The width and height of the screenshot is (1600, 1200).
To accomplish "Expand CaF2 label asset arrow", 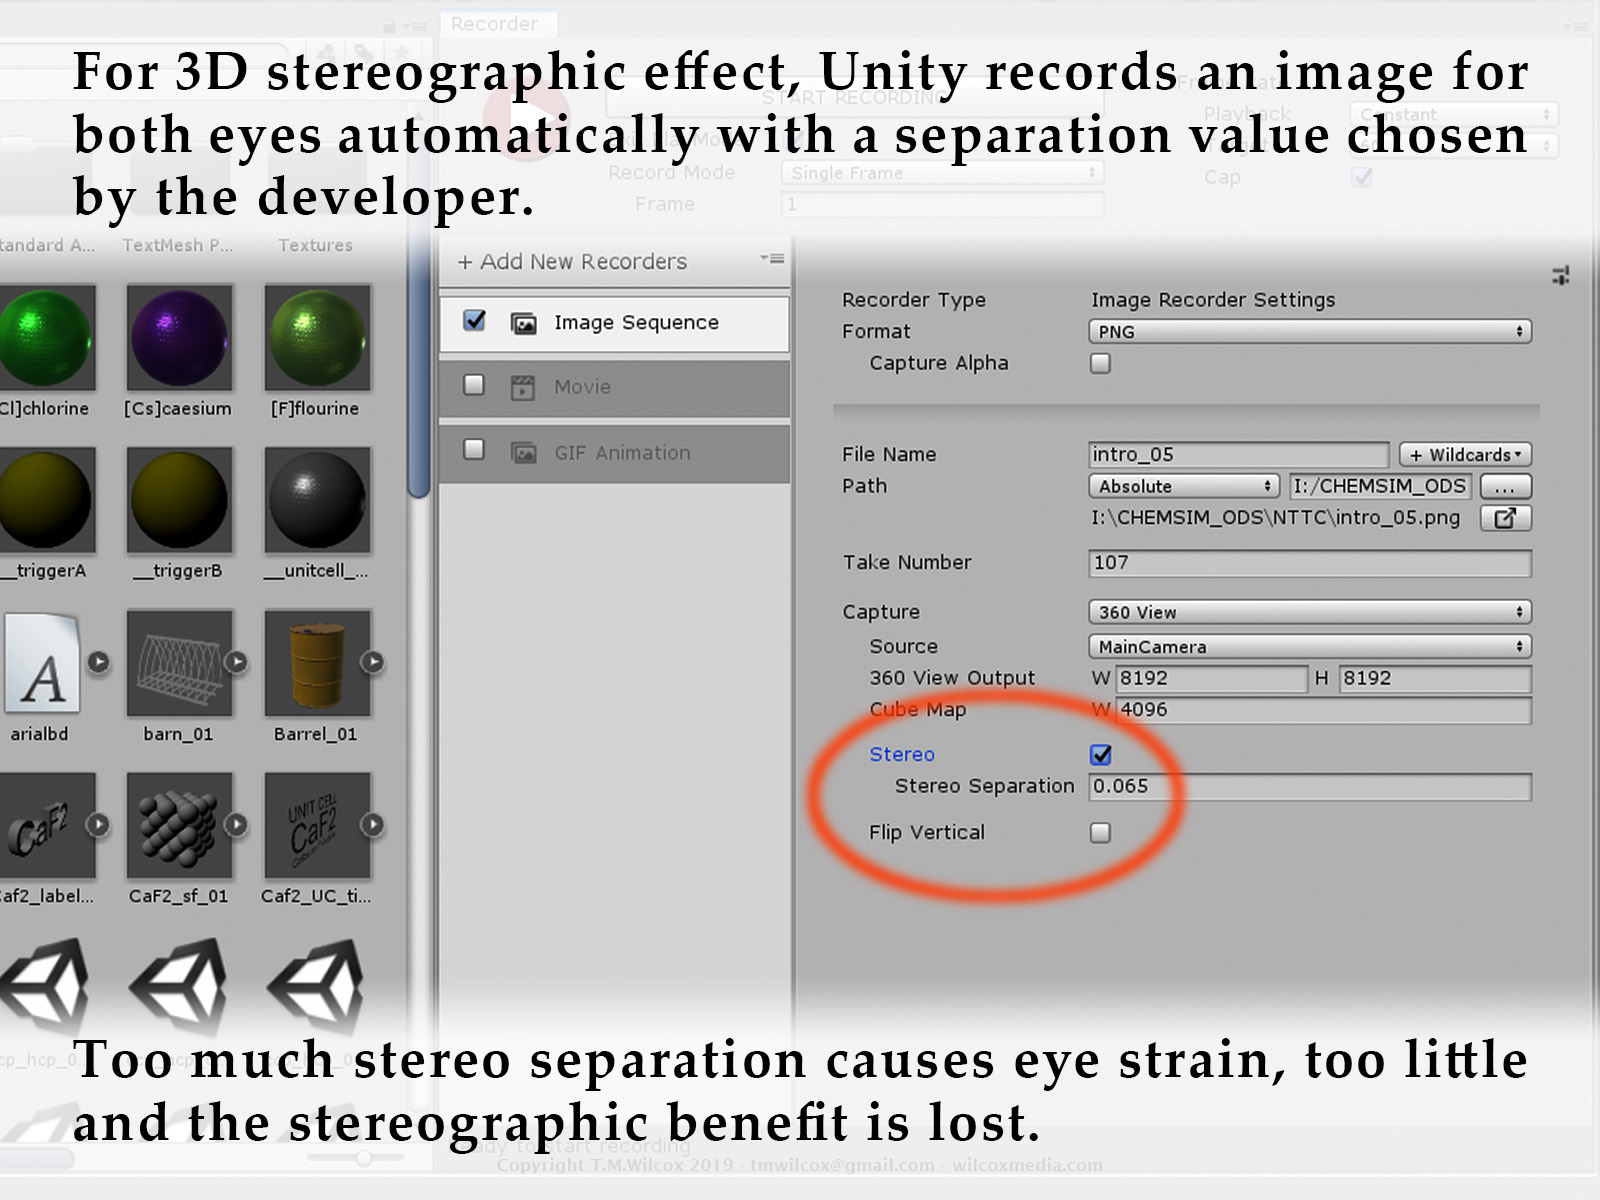I will 98,825.
